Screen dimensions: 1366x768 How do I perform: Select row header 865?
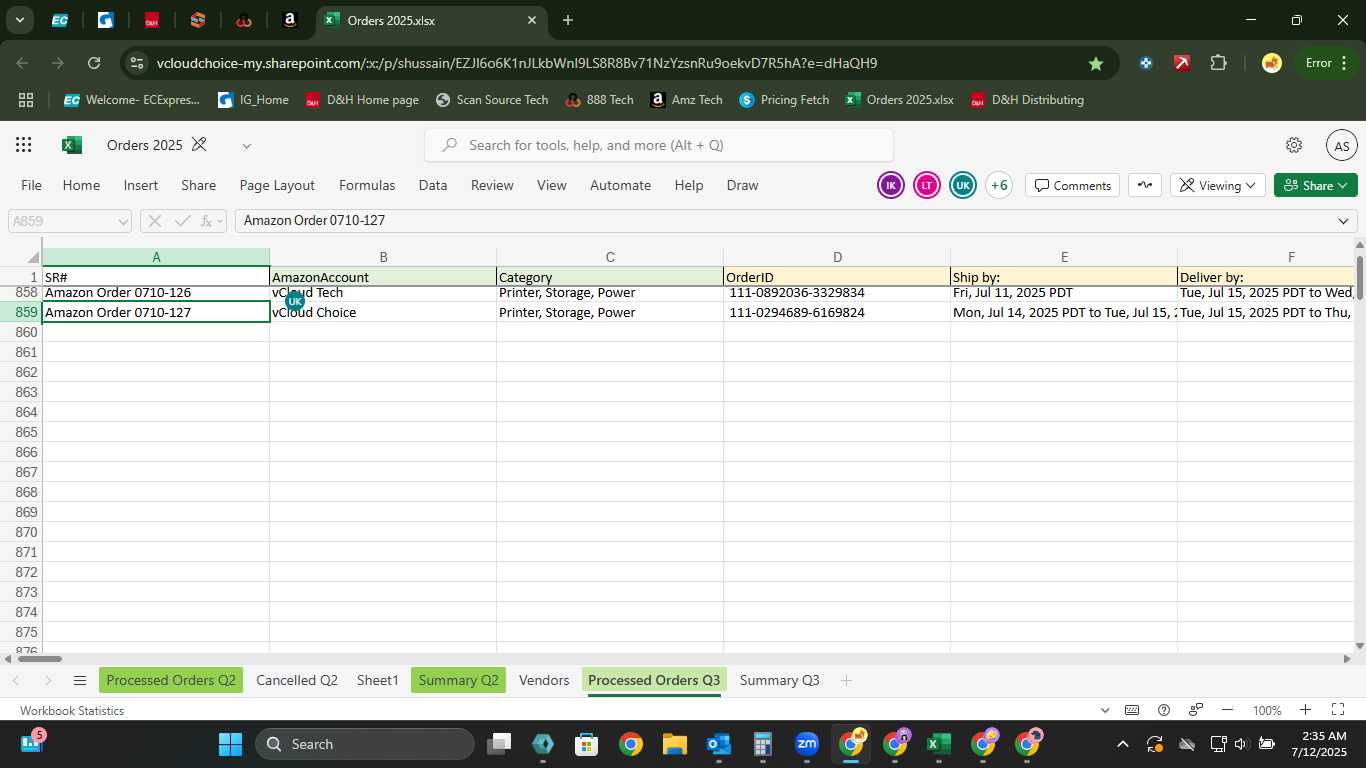point(21,432)
